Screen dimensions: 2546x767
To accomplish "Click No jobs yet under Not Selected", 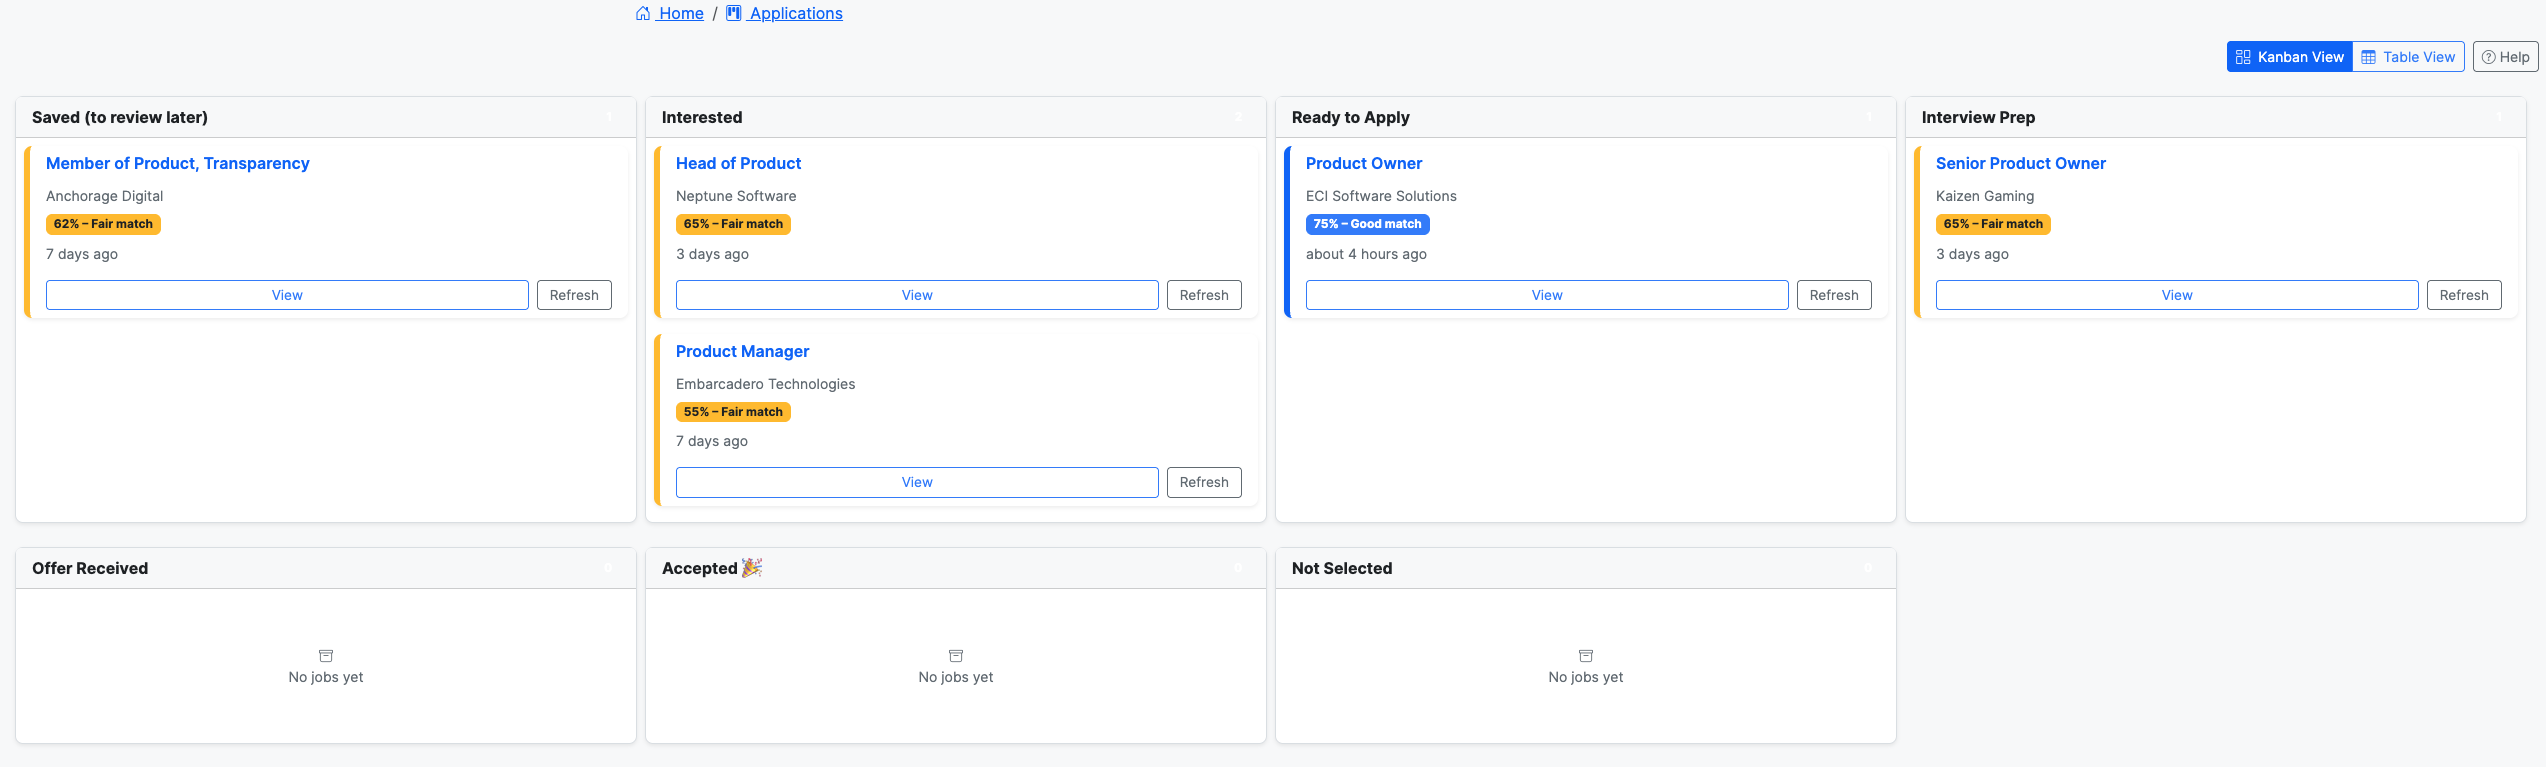I will 1586,677.
